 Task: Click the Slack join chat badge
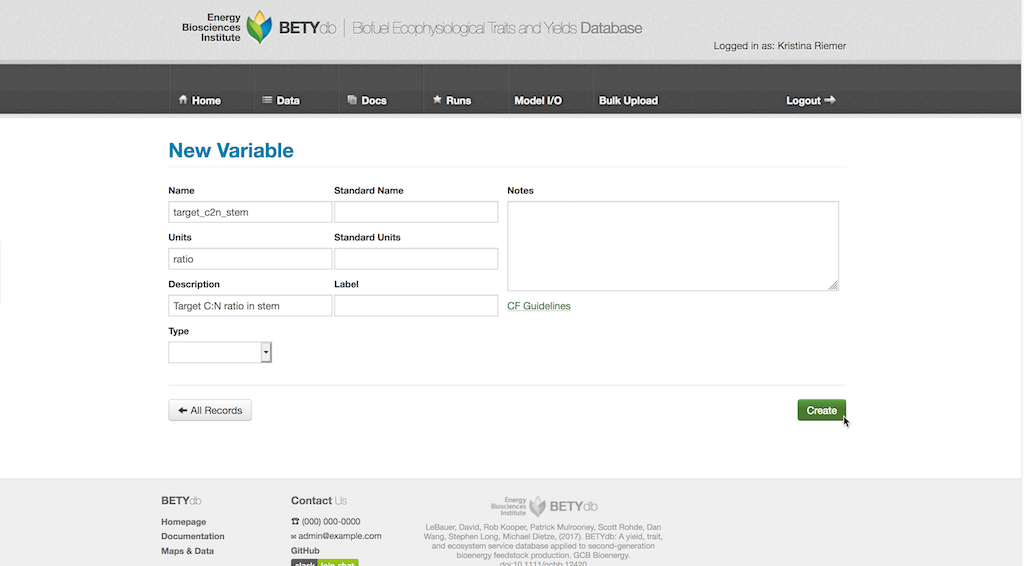[324, 563]
